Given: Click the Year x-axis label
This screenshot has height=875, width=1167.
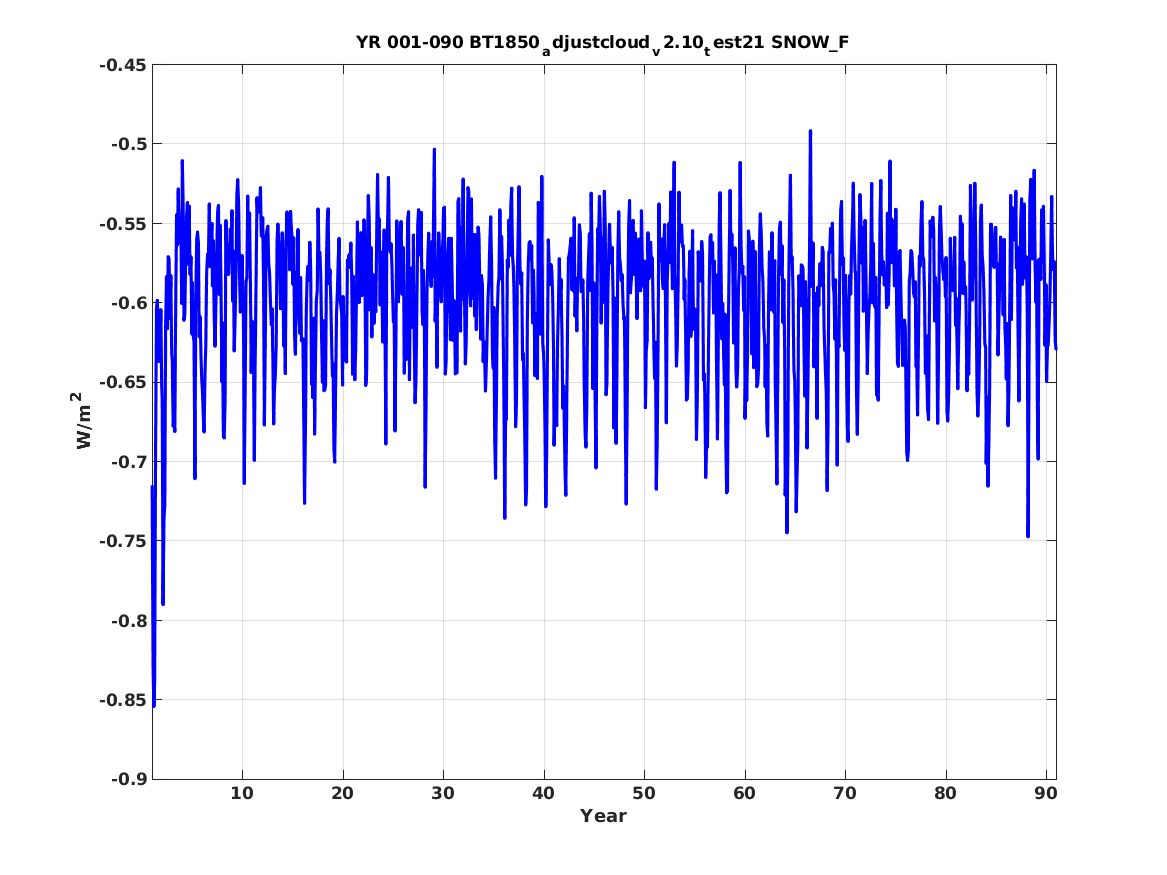Looking at the screenshot, I should tap(603, 816).
